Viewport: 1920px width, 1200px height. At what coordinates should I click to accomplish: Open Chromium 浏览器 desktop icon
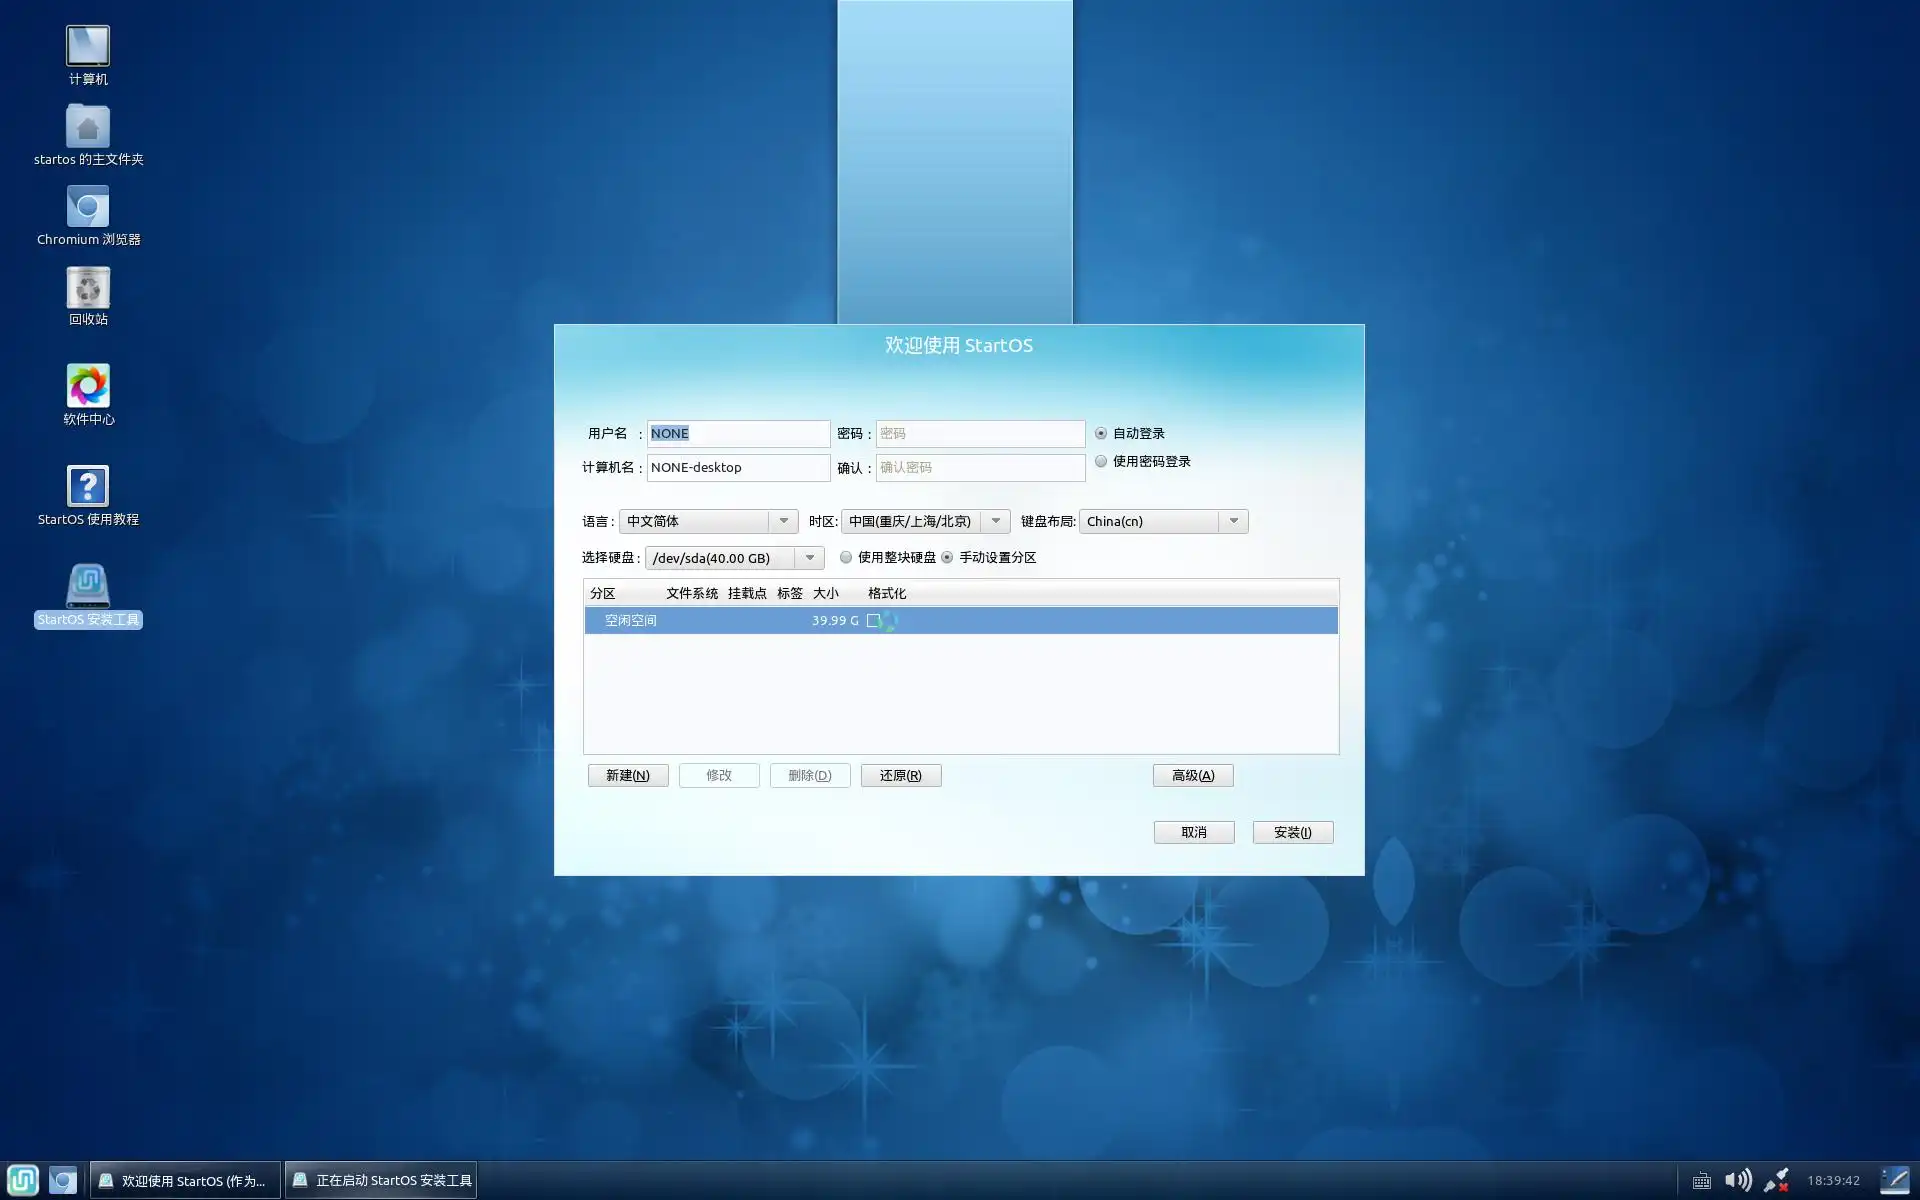click(88, 207)
